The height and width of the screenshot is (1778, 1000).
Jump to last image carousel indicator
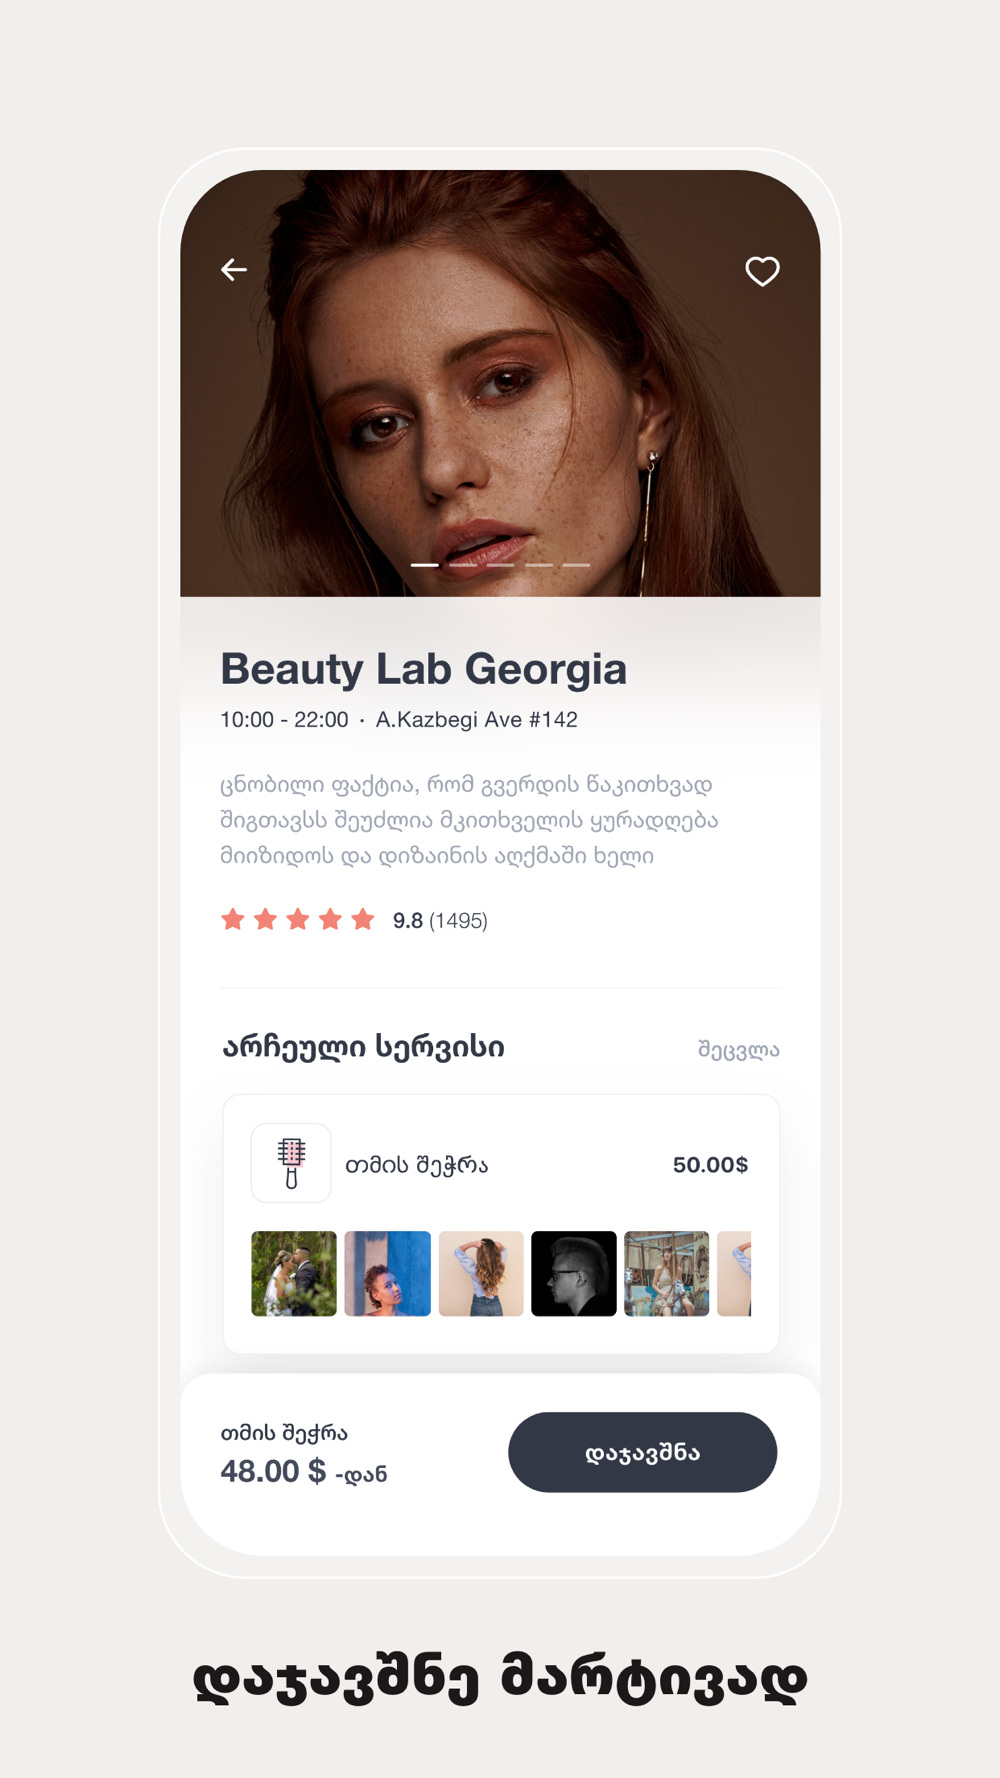click(576, 565)
